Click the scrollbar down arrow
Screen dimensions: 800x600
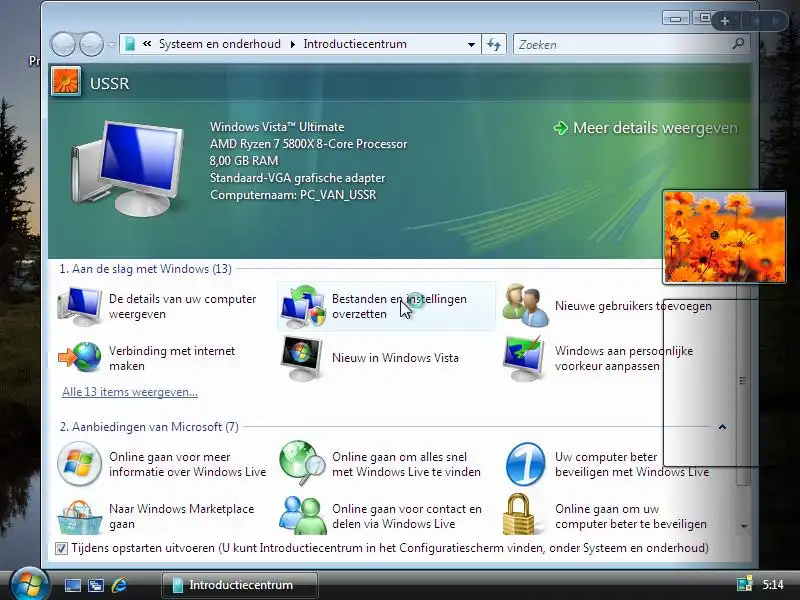click(x=744, y=527)
